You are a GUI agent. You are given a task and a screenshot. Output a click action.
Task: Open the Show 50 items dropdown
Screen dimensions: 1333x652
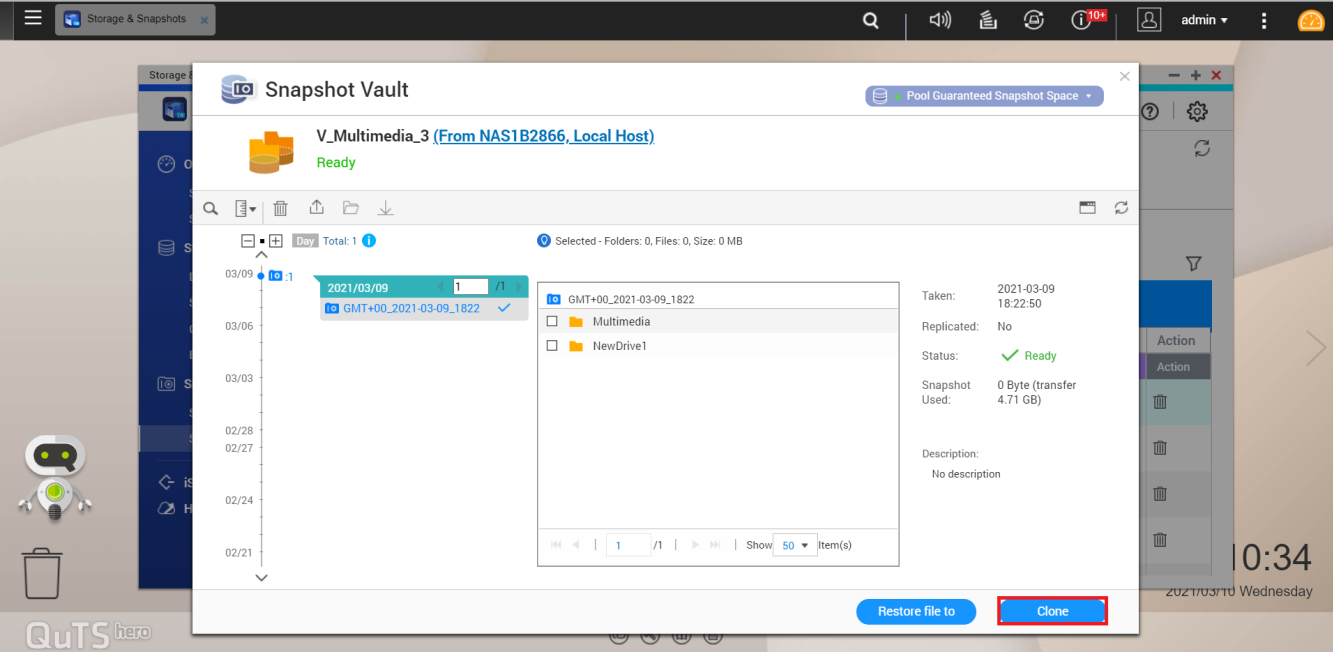[795, 545]
